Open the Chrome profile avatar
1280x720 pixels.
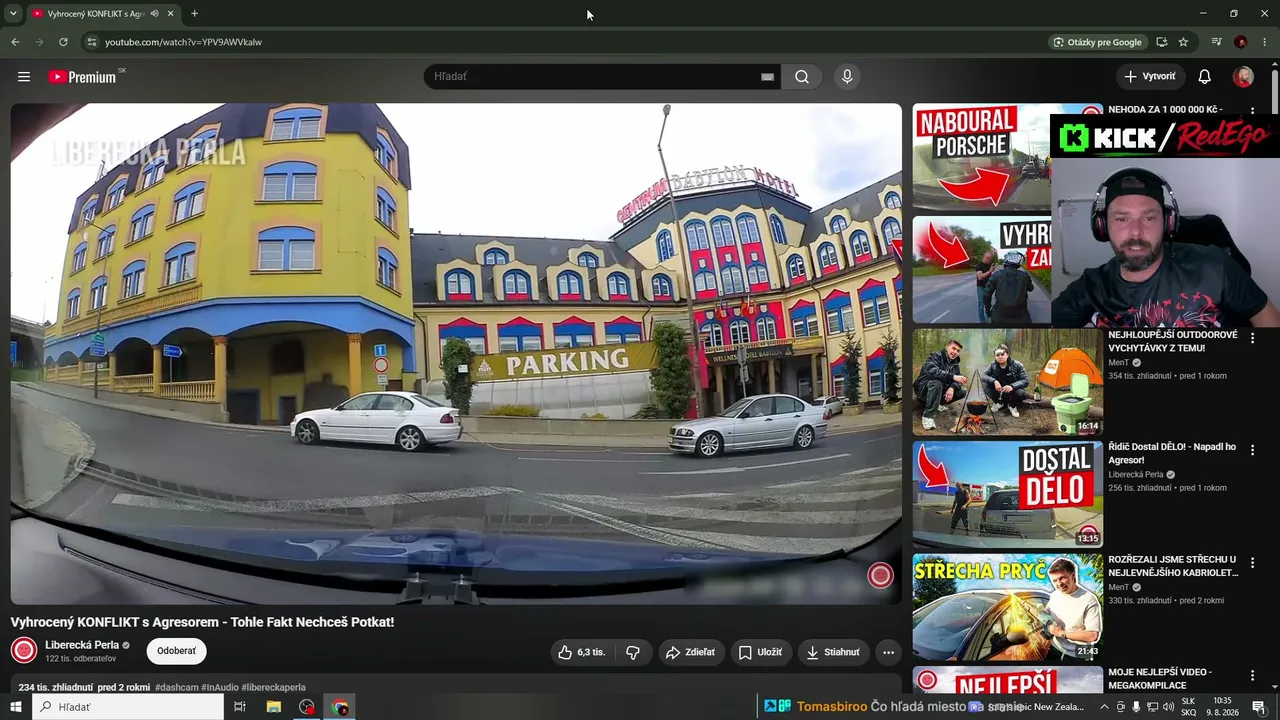click(1241, 42)
